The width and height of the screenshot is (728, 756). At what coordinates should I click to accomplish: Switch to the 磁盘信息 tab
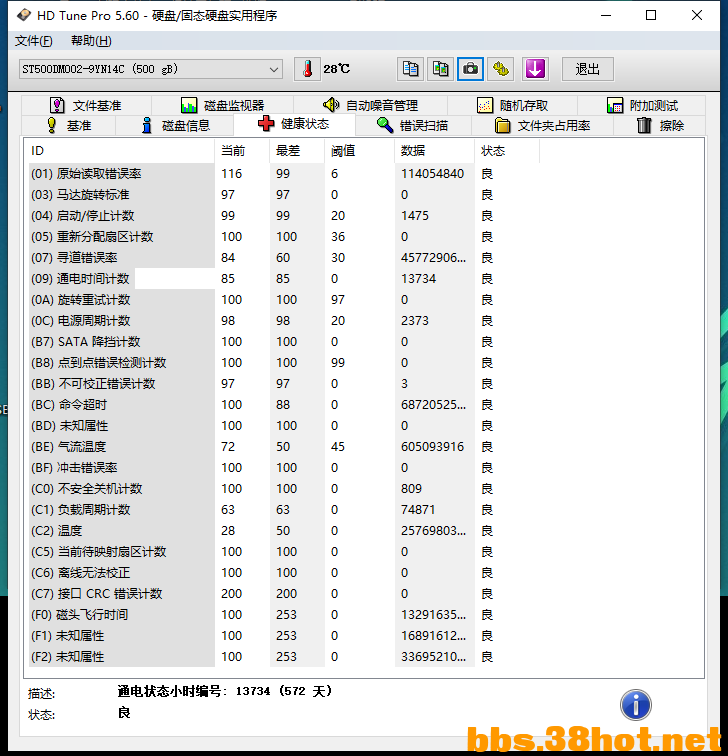coord(175,125)
